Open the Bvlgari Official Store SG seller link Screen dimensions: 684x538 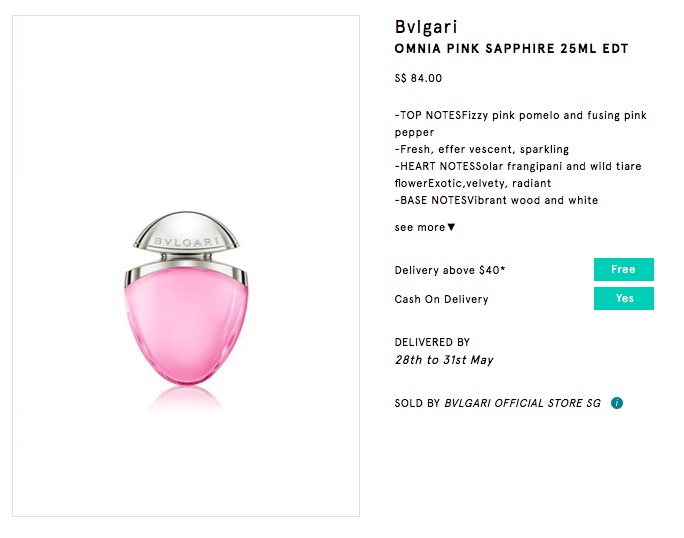click(x=524, y=403)
